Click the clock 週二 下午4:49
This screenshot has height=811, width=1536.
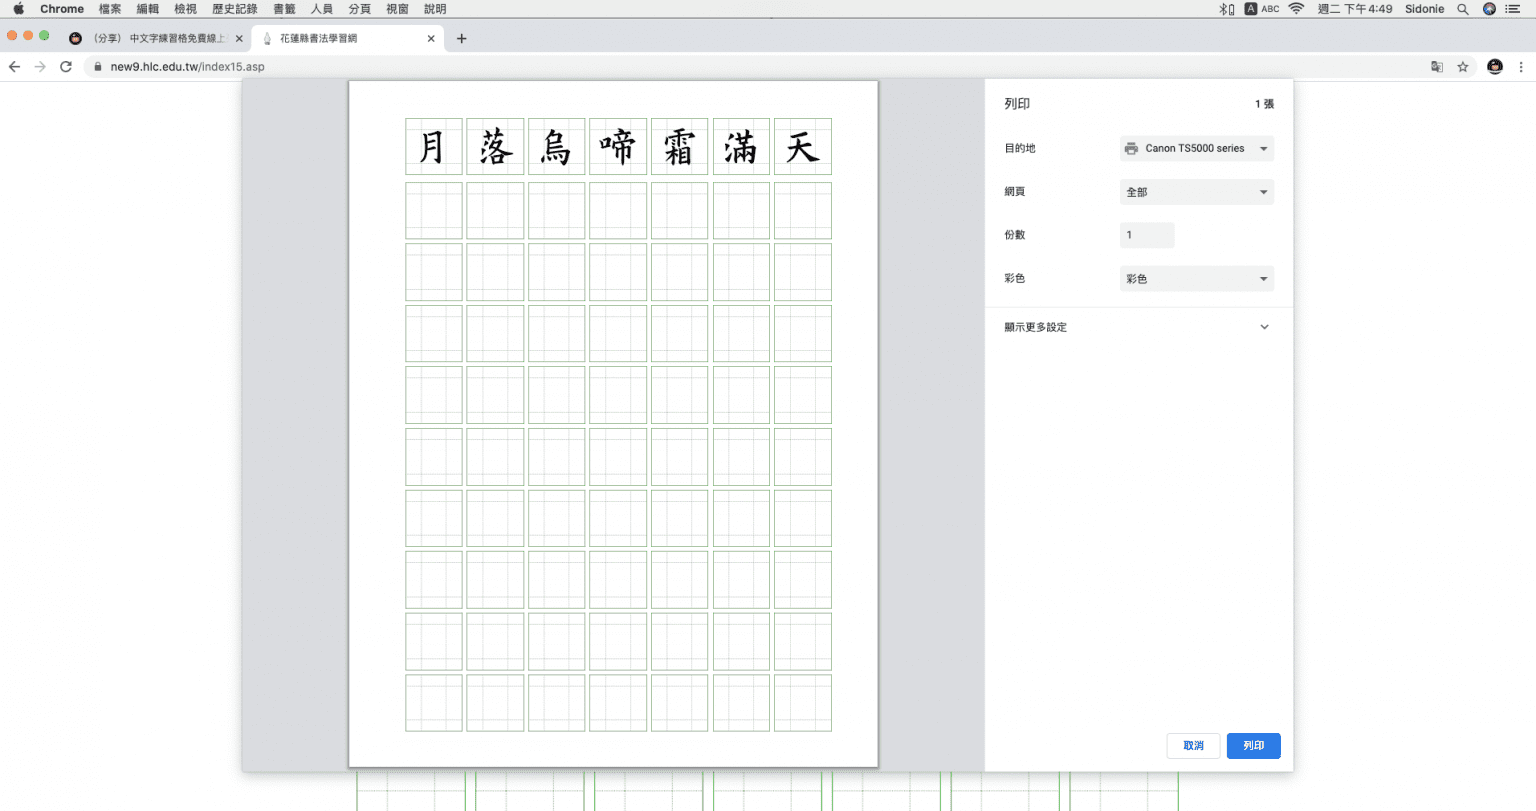point(1355,9)
